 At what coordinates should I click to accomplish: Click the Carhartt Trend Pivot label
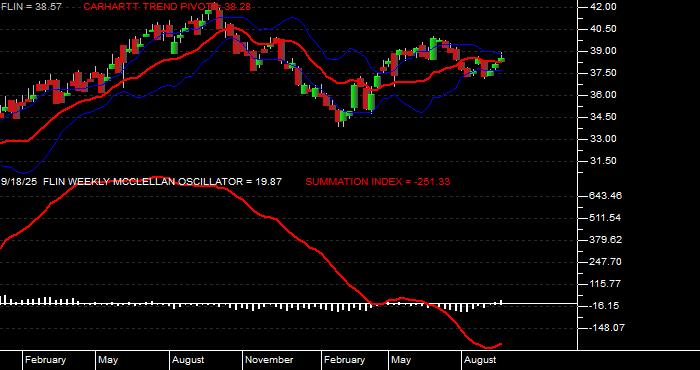click(x=167, y=7)
